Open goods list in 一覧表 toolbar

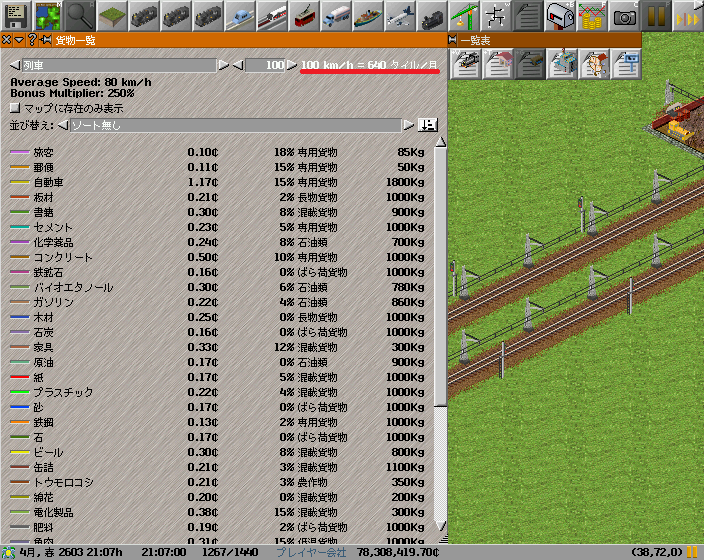coord(529,64)
